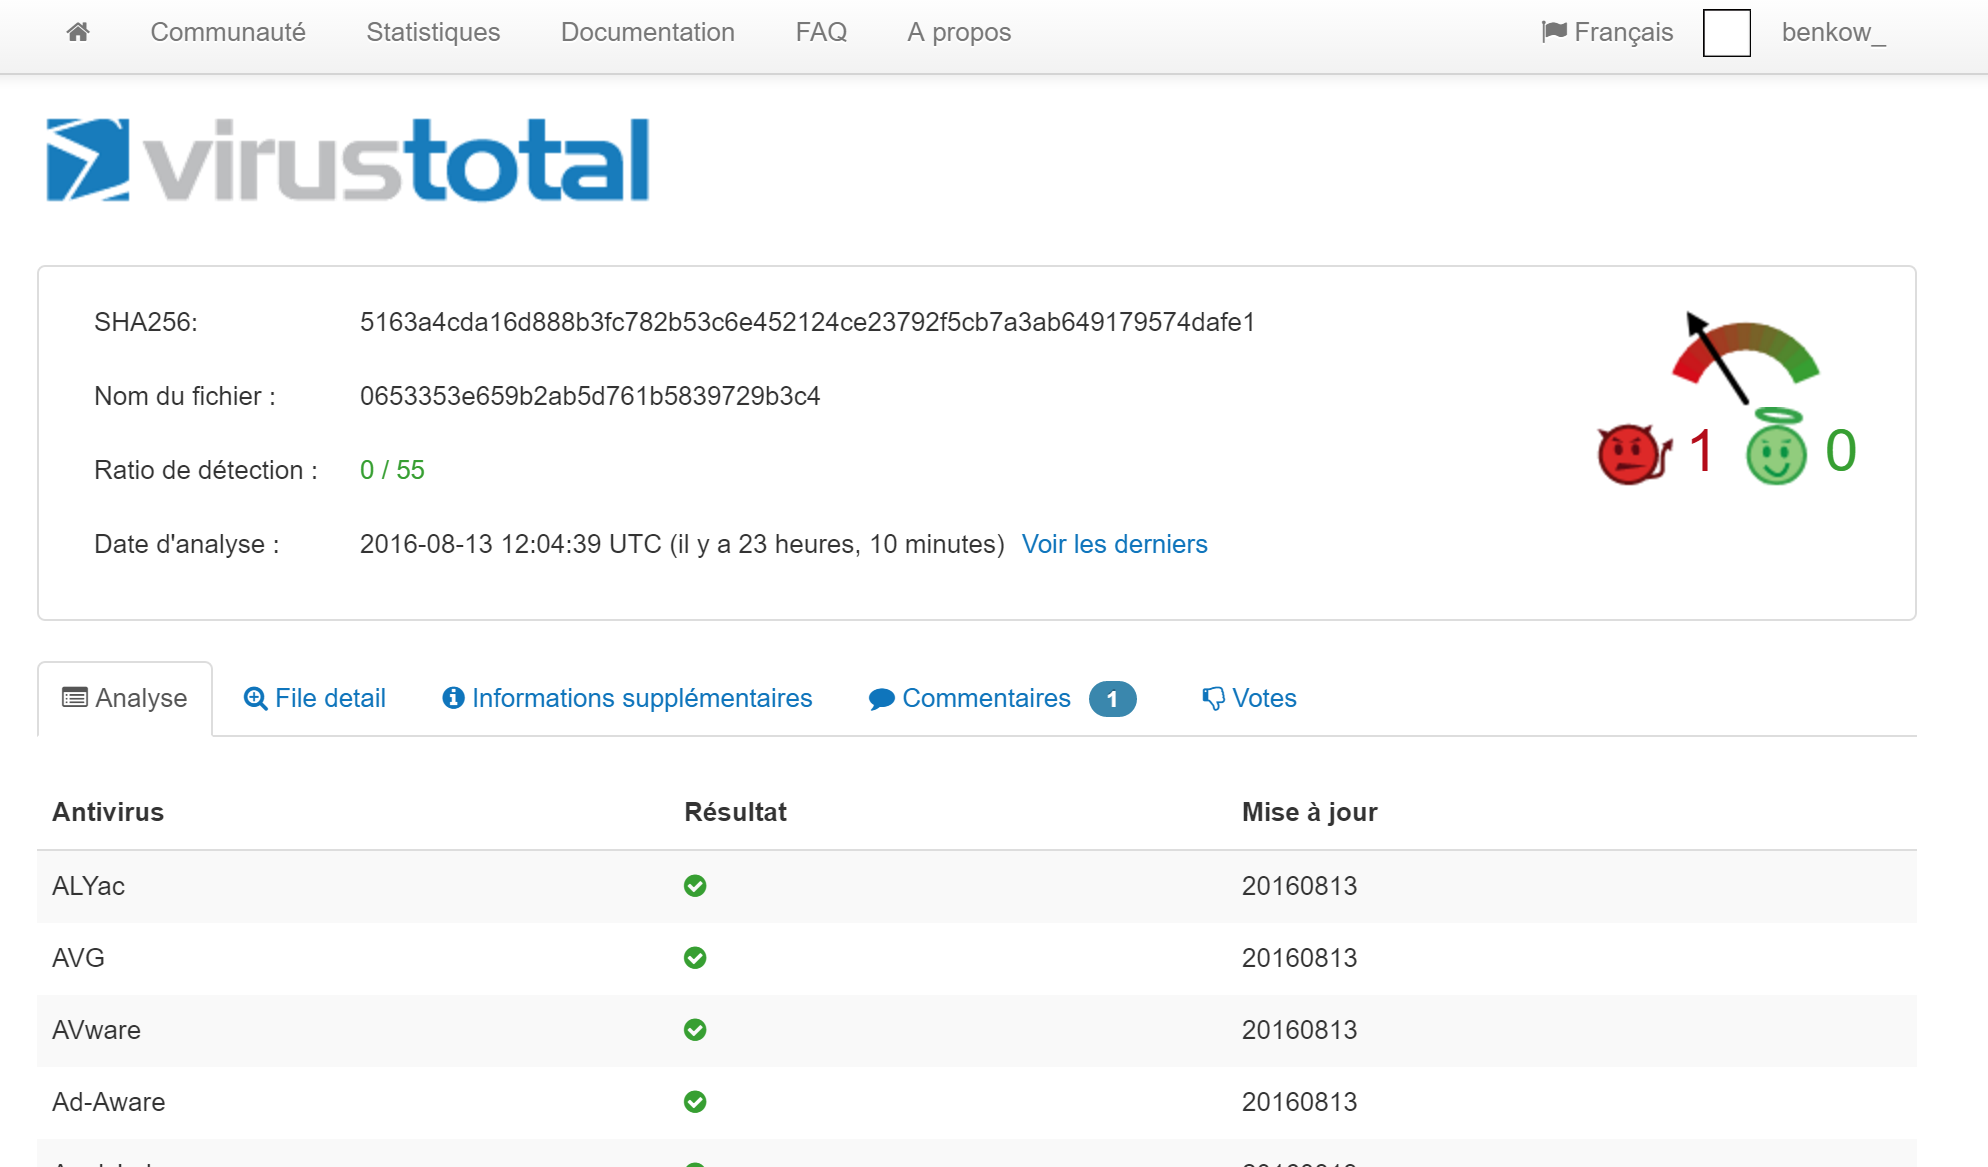This screenshot has width=1988, height=1167.
Task: Click the red devil malicious vote icon
Action: [x=1633, y=454]
